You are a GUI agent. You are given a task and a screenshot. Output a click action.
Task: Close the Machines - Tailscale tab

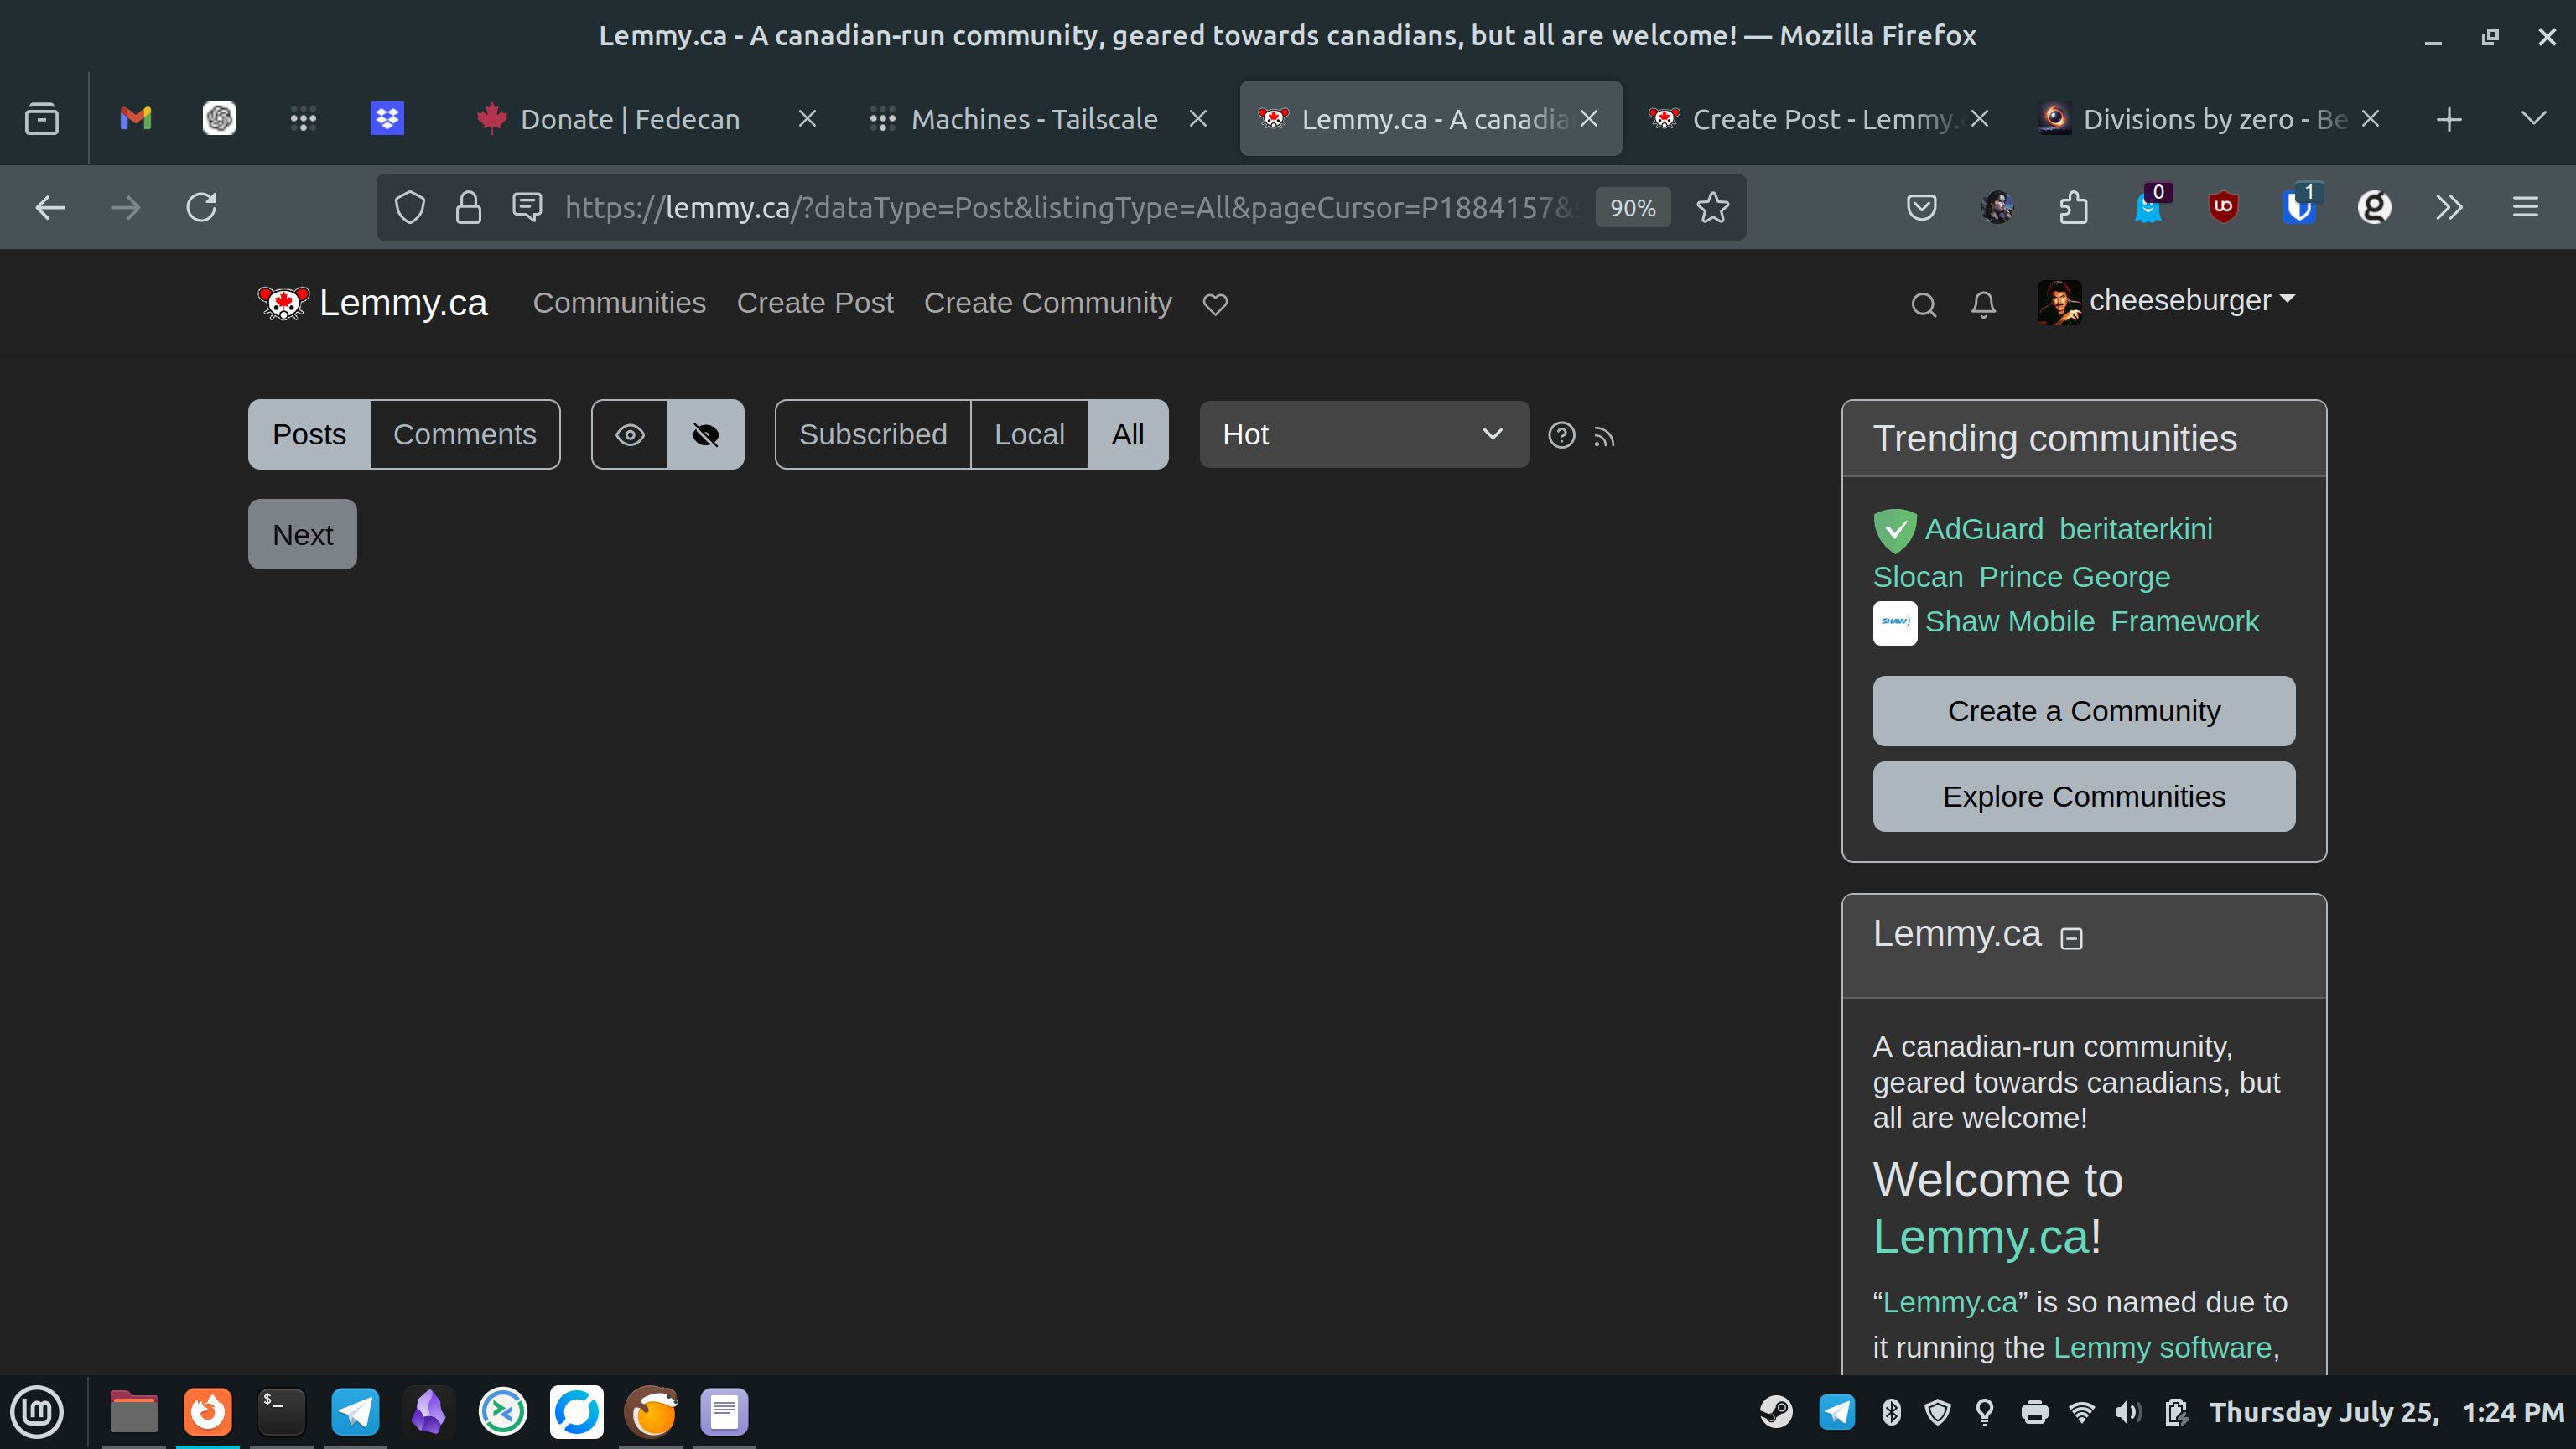coord(1198,119)
